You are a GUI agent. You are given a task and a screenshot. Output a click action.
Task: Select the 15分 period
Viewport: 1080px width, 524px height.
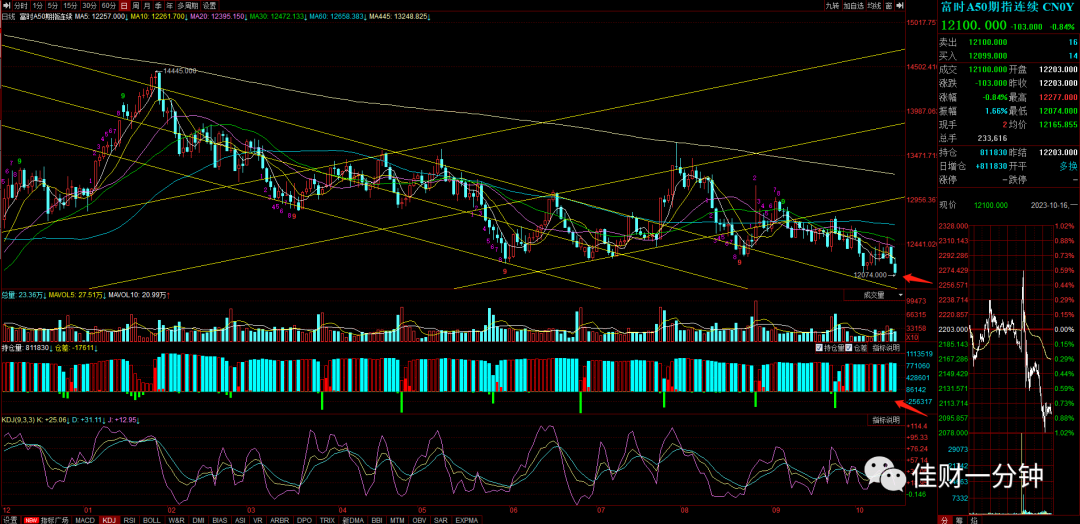[71, 5]
